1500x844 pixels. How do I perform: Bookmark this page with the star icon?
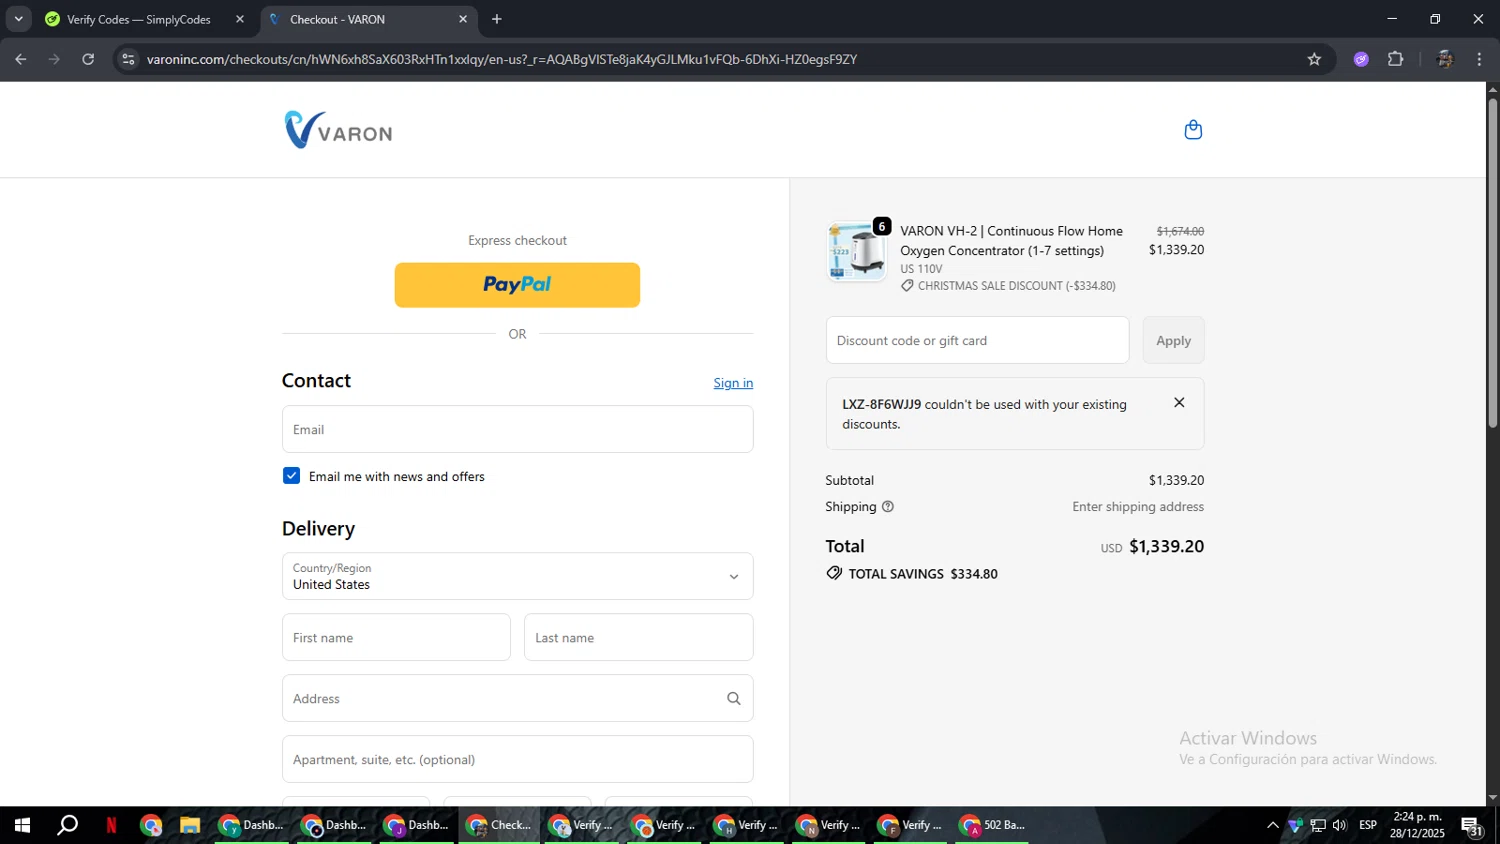pos(1314,59)
